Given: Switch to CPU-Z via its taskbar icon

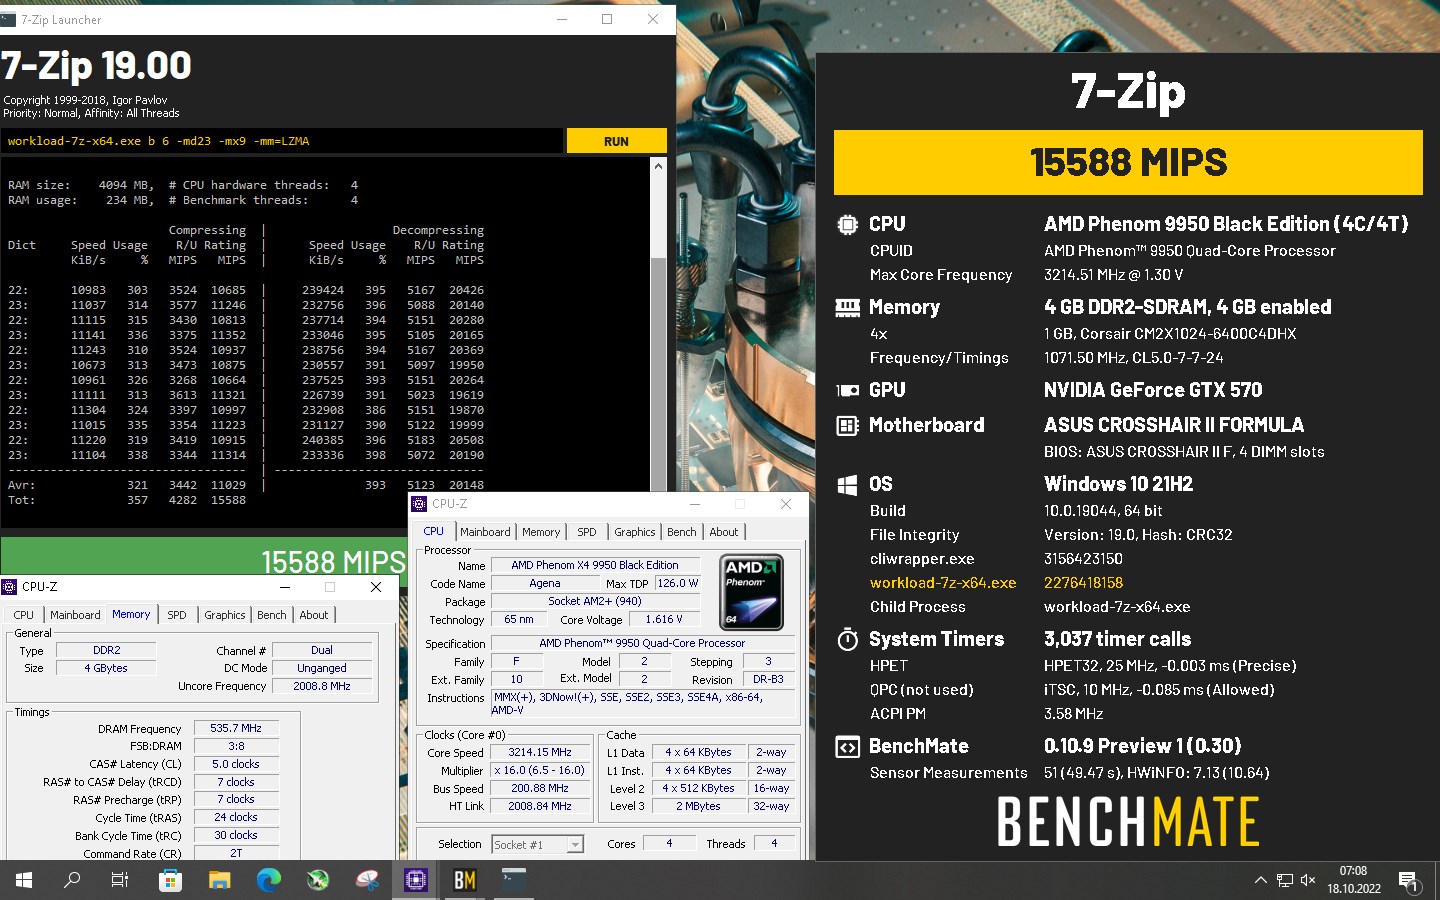Looking at the screenshot, I should [416, 880].
